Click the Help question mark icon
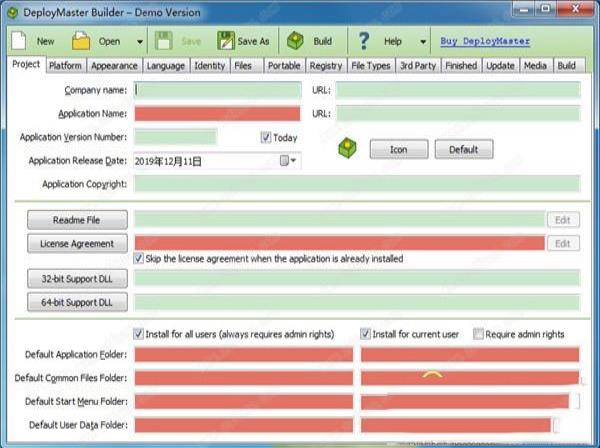The height and width of the screenshot is (448, 600). (x=364, y=41)
